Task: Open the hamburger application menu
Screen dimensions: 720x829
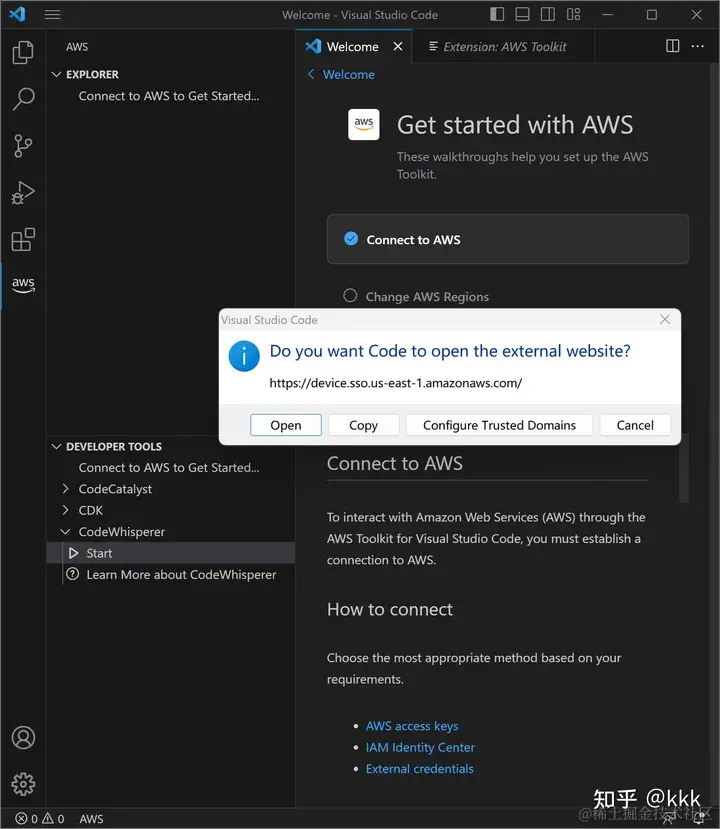Action: pyautogui.click(x=52, y=15)
